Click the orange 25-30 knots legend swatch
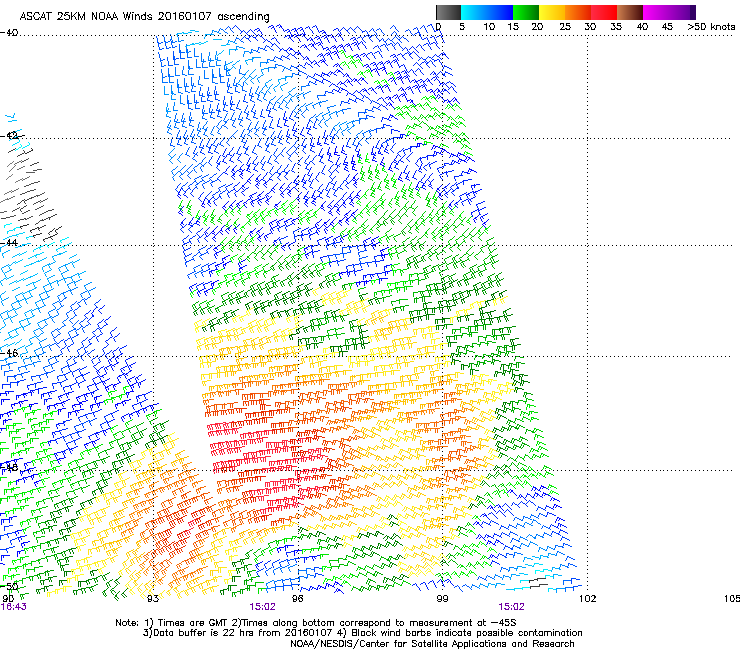740x650 pixels. pyautogui.click(x=578, y=12)
